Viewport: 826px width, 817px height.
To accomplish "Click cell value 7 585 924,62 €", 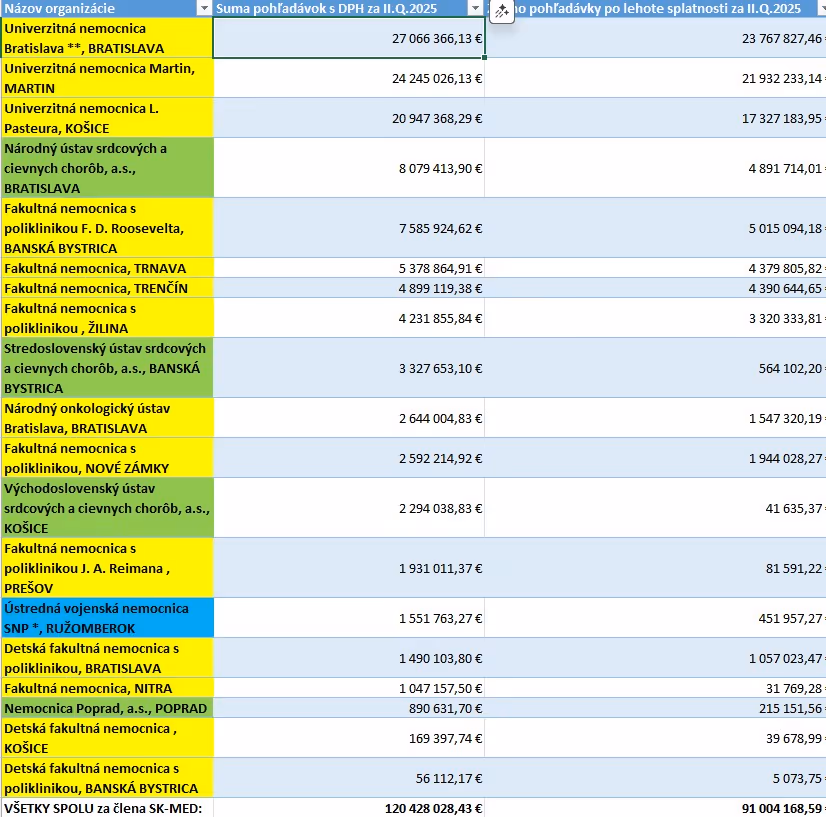I will click(440, 229).
